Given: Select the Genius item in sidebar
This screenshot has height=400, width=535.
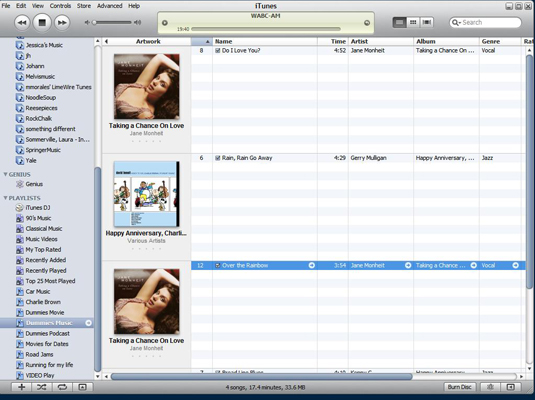Looking at the screenshot, I should 34,184.
